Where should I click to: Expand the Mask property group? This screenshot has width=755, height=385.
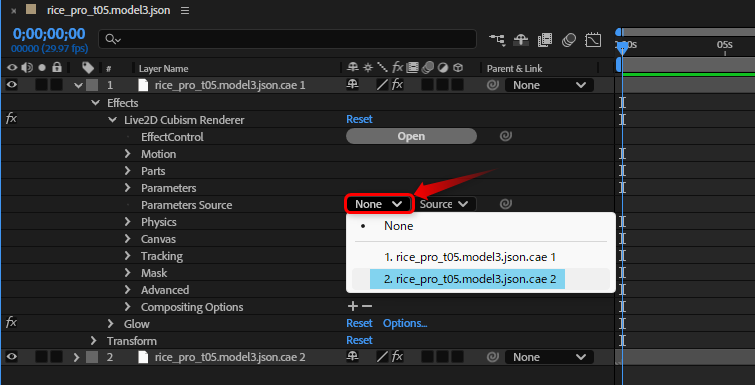click(128, 273)
